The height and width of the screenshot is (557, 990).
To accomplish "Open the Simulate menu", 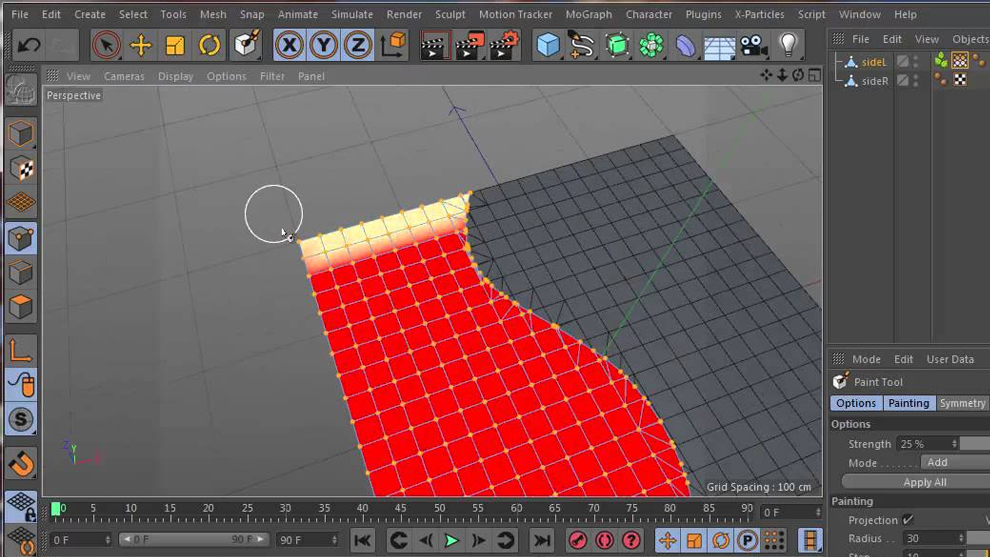I will pyautogui.click(x=352, y=14).
